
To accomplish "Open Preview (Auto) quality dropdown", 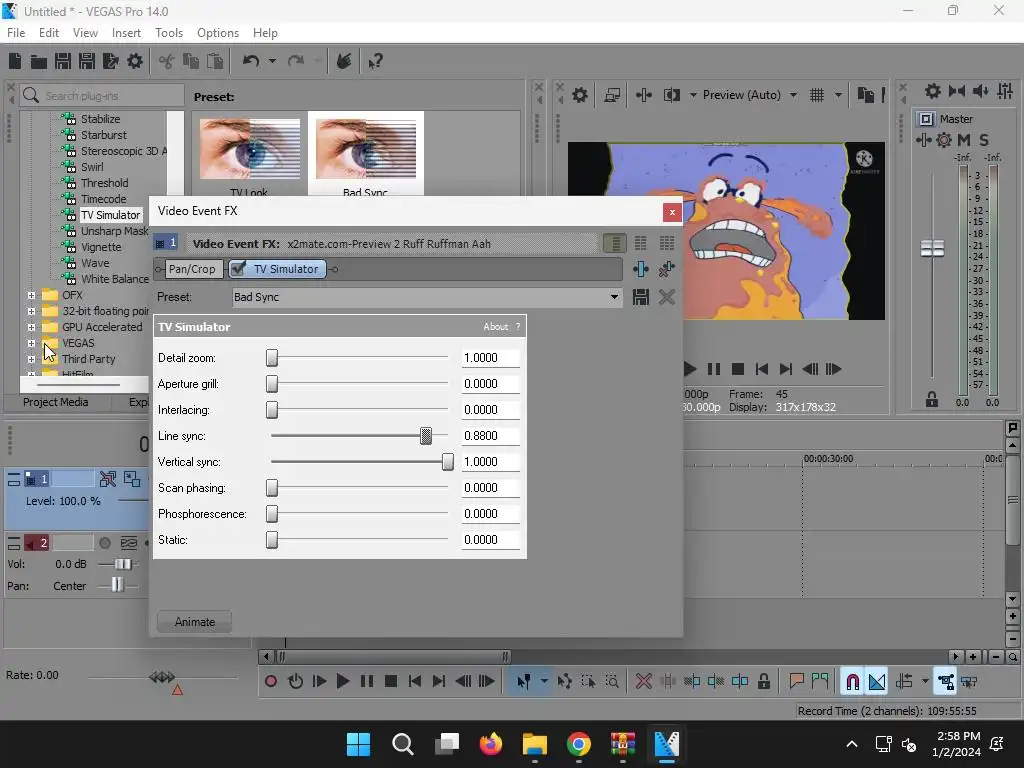I will click(x=793, y=95).
